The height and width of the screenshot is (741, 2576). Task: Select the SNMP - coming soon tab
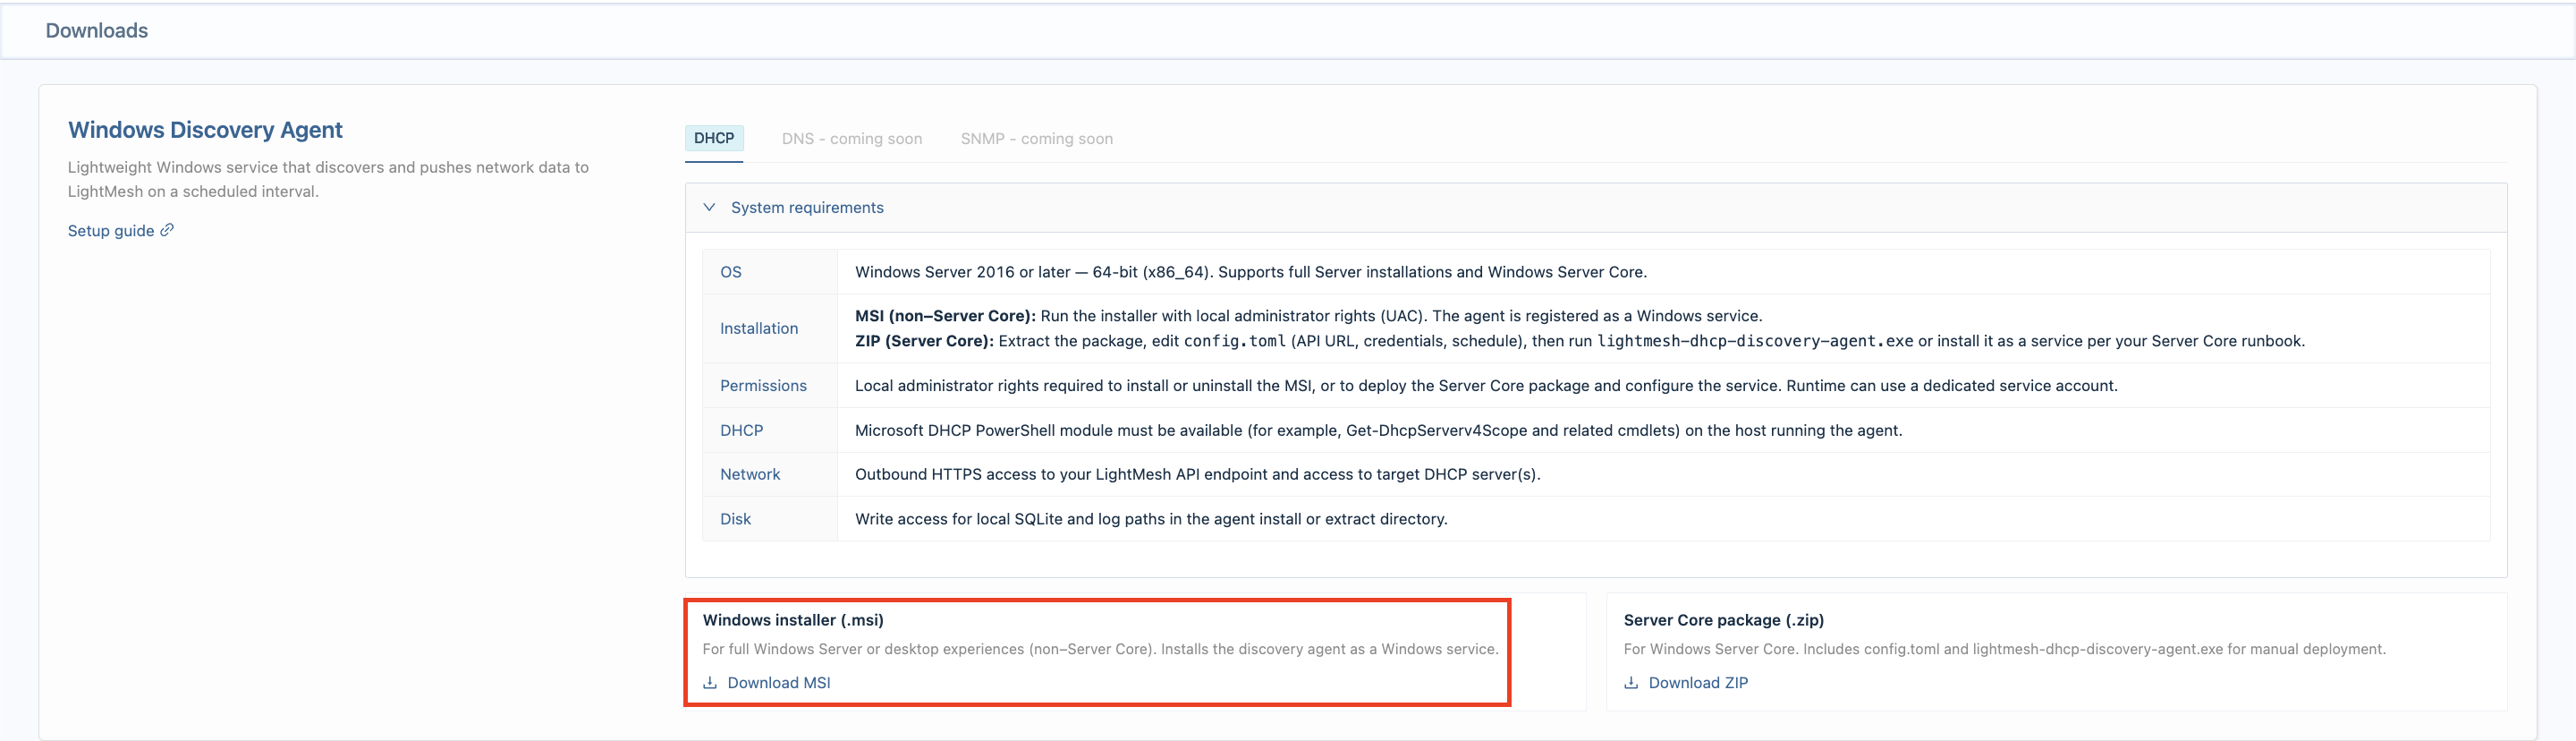click(1037, 139)
